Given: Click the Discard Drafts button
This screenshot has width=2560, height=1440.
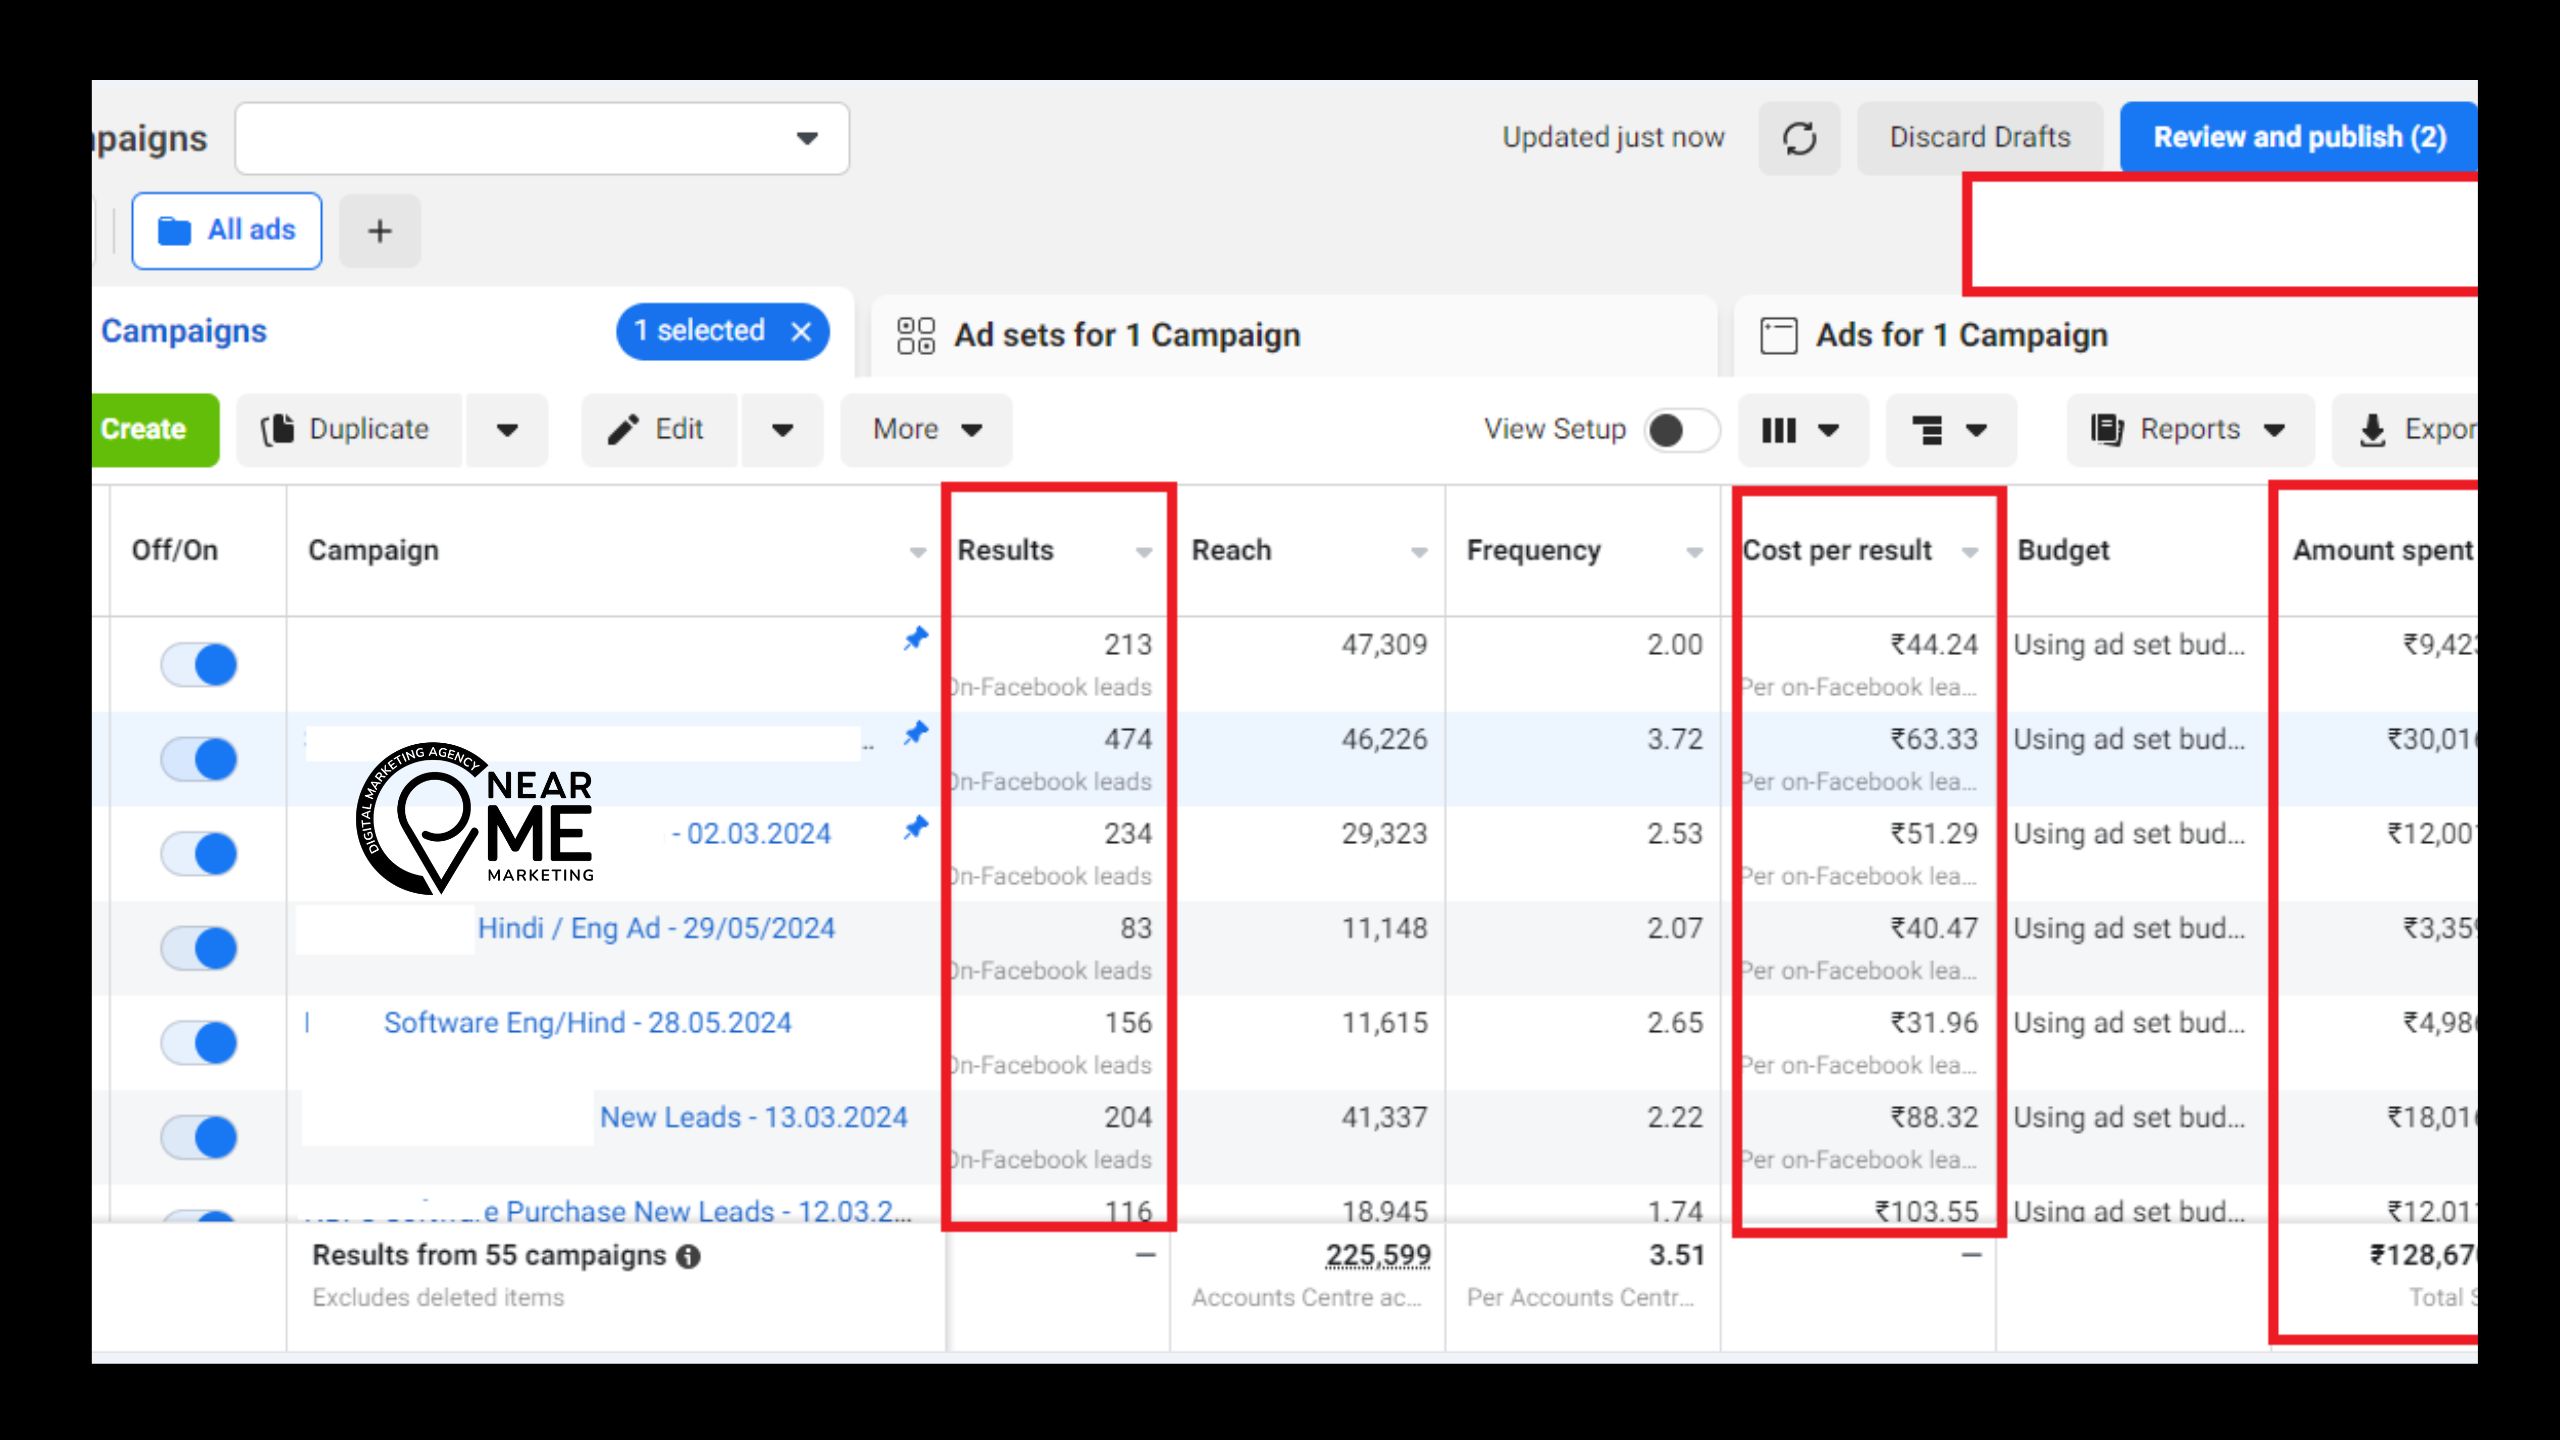Looking at the screenshot, I should [x=1979, y=137].
